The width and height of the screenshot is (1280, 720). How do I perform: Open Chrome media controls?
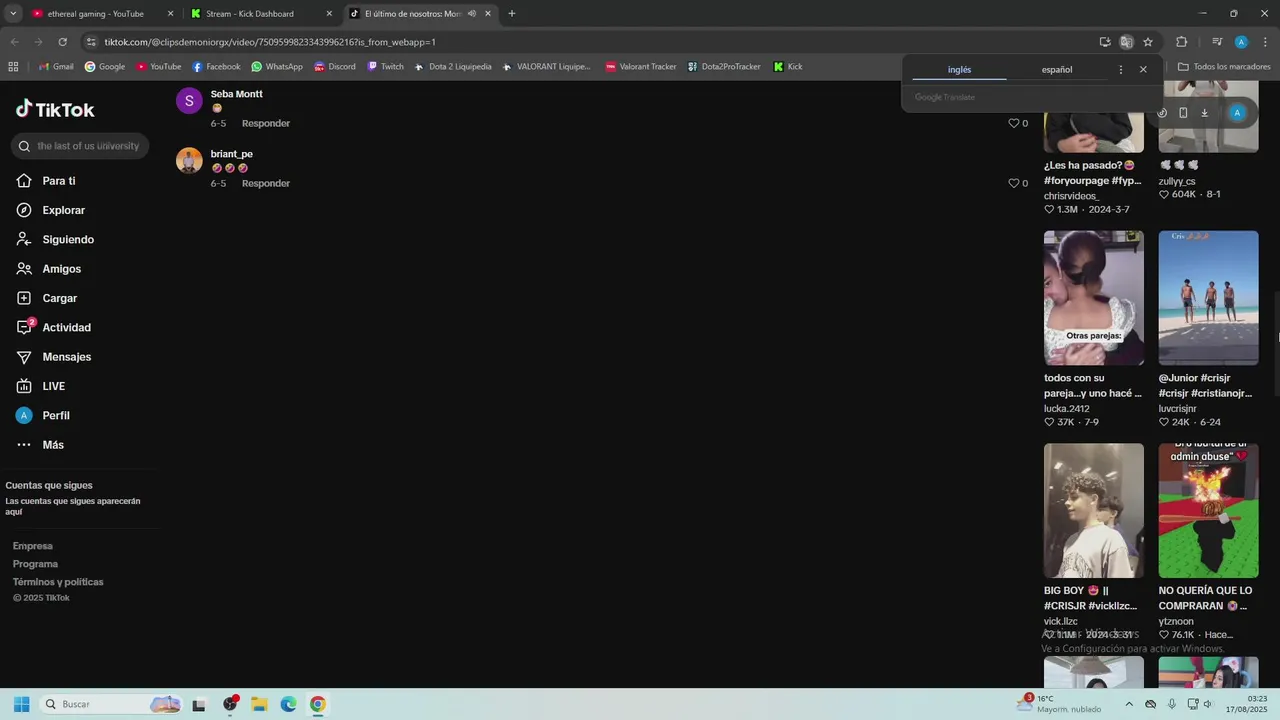(1217, 42)
